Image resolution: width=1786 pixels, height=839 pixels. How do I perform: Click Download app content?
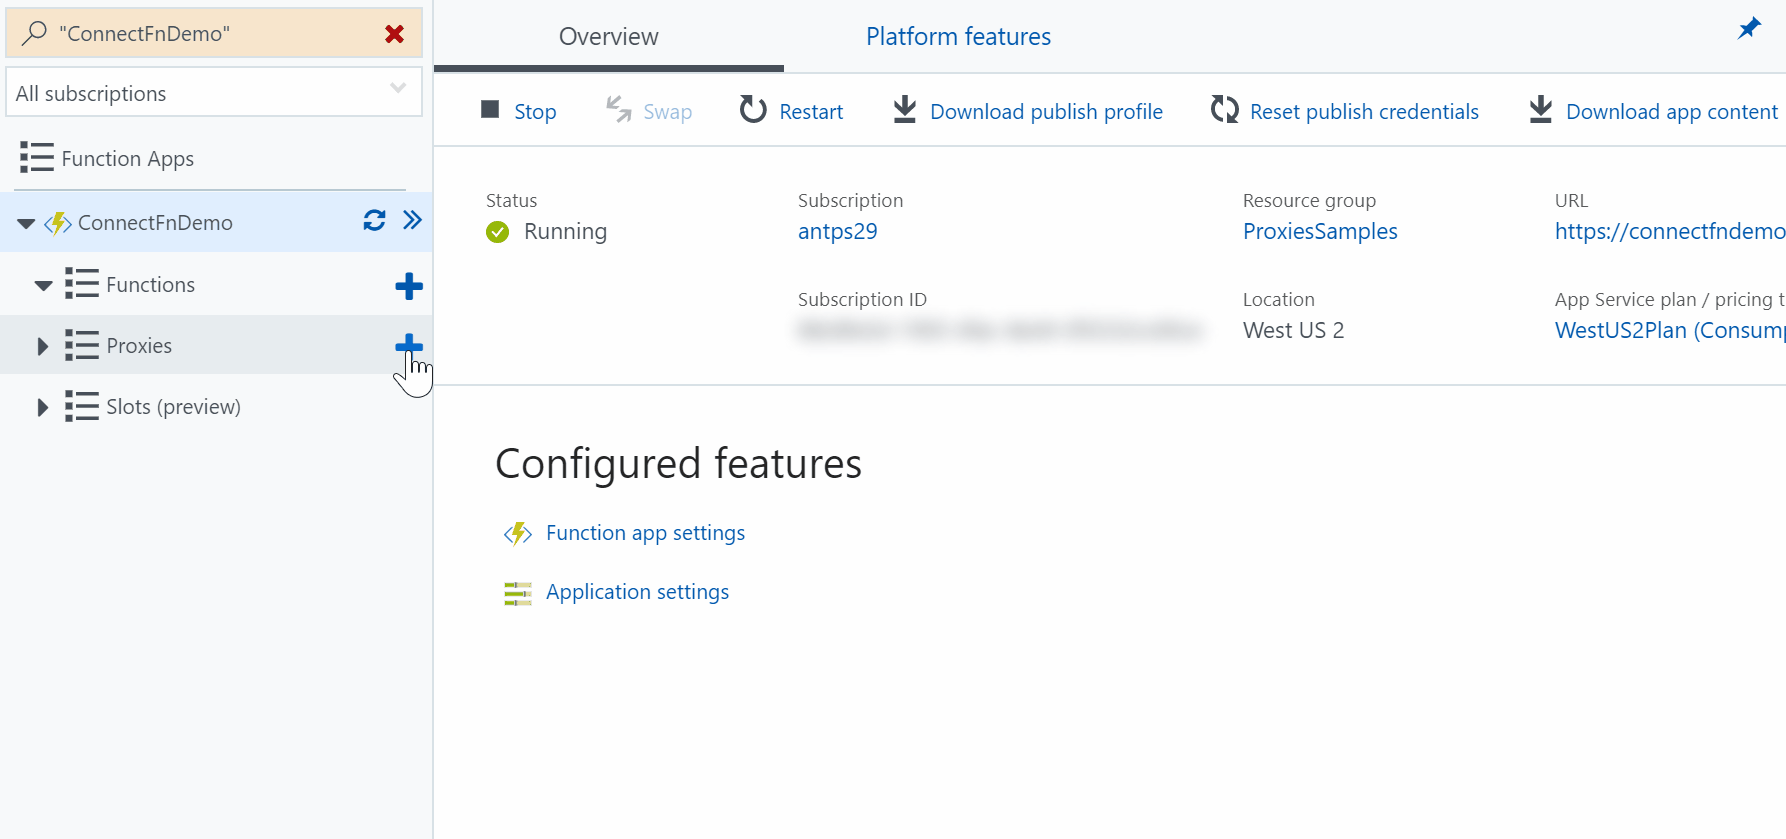[1654, 111]
